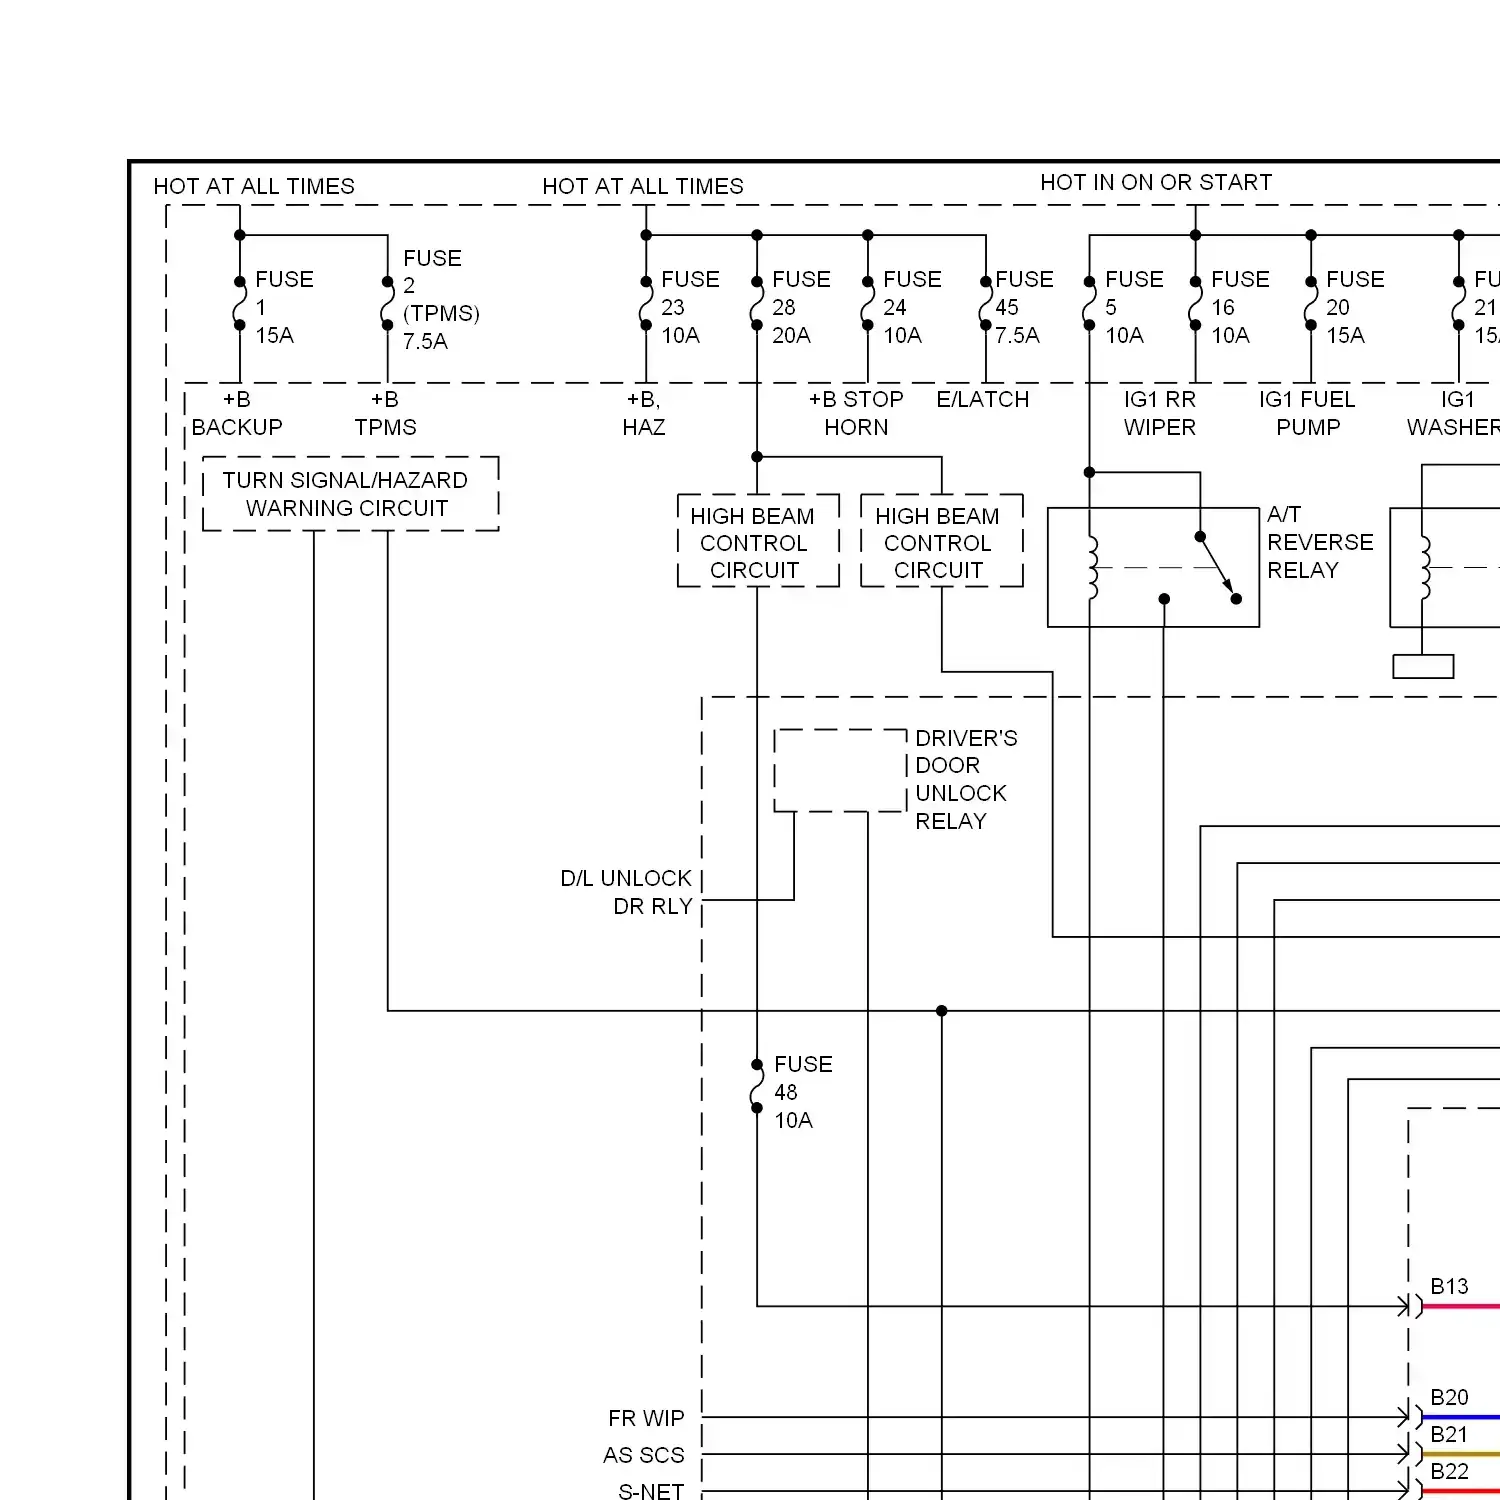The height and width of the screenshot is (1500, 1500).
Task: Select the fuse 28 symbol
Action: coord(757,303)
